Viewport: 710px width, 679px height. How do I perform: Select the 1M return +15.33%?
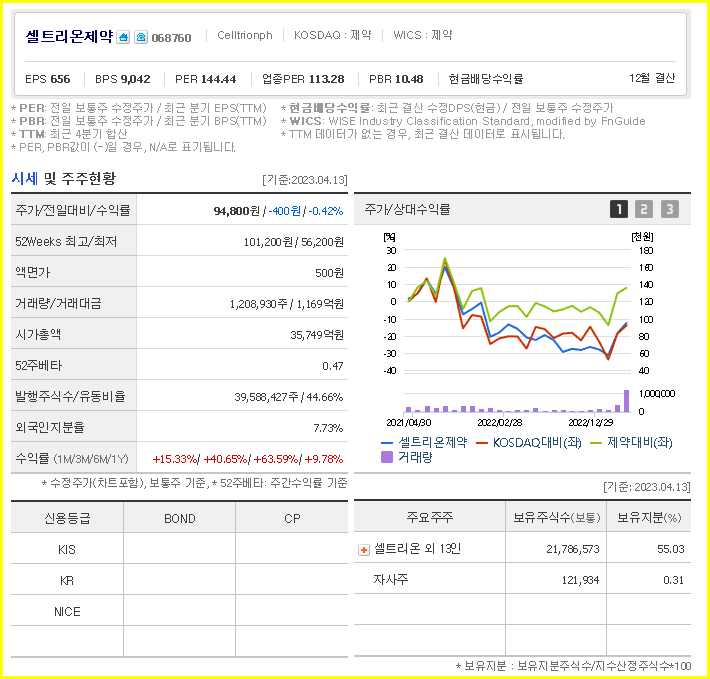tap(174, 459)
